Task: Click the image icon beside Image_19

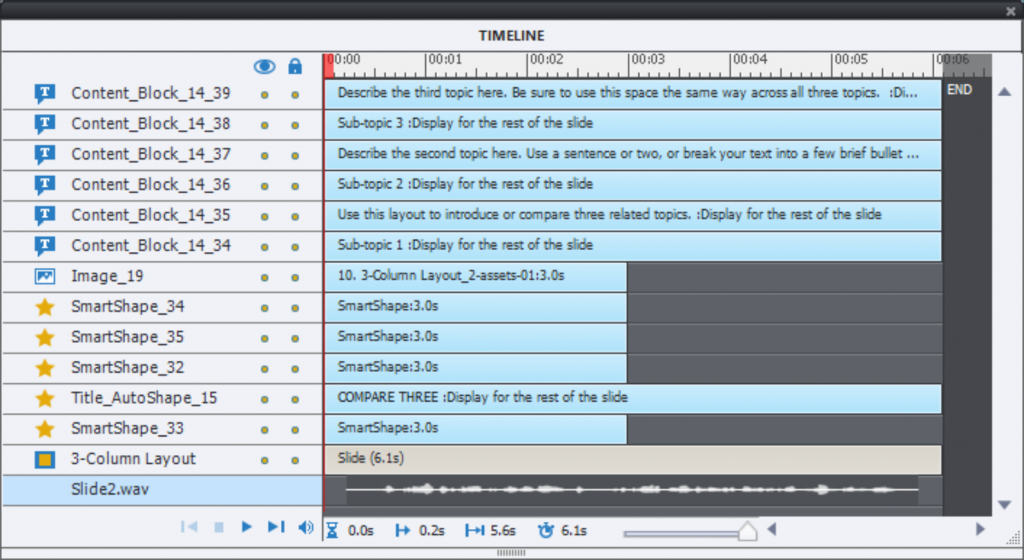Action: (45, 276)
